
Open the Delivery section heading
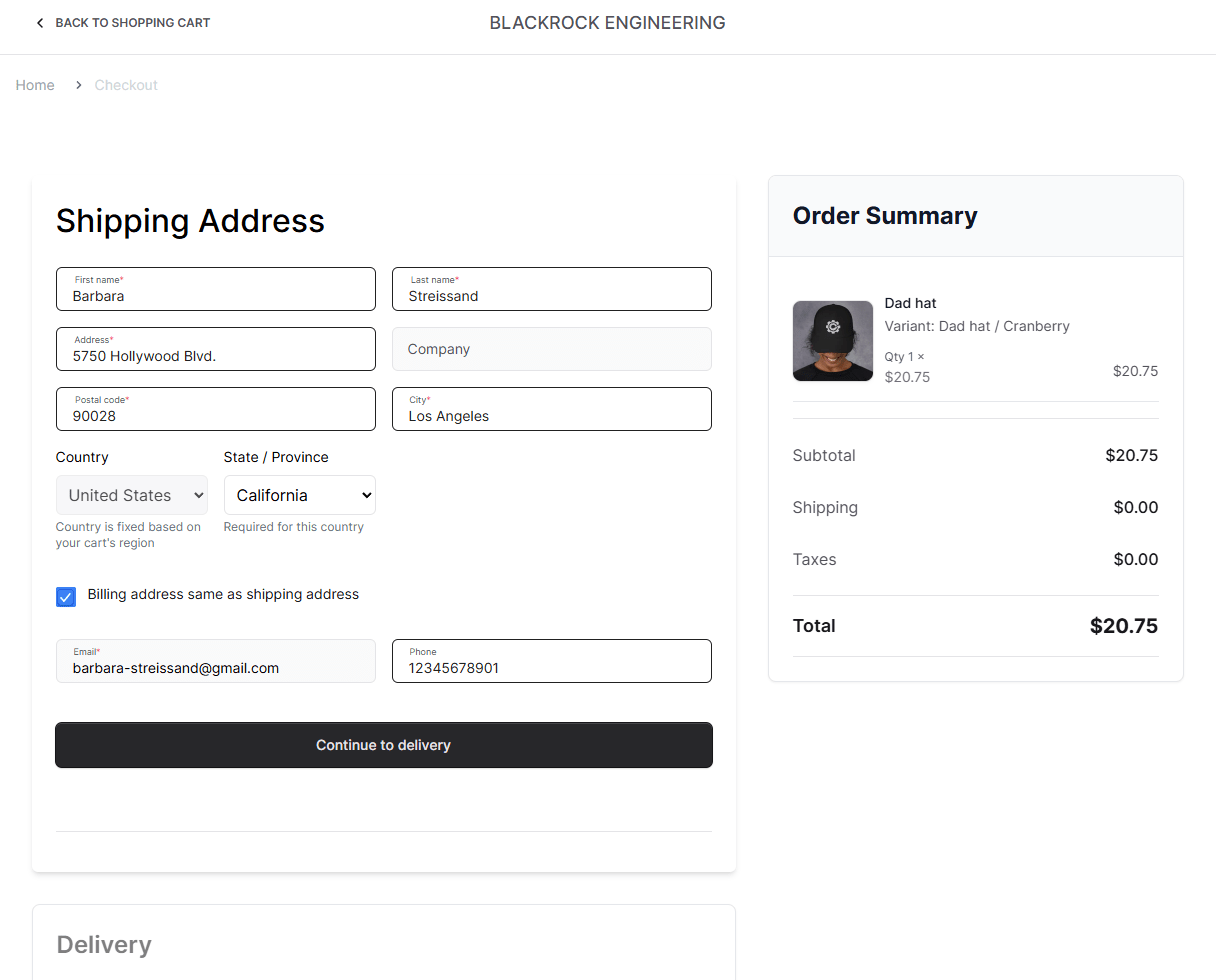tap(104, 944)
